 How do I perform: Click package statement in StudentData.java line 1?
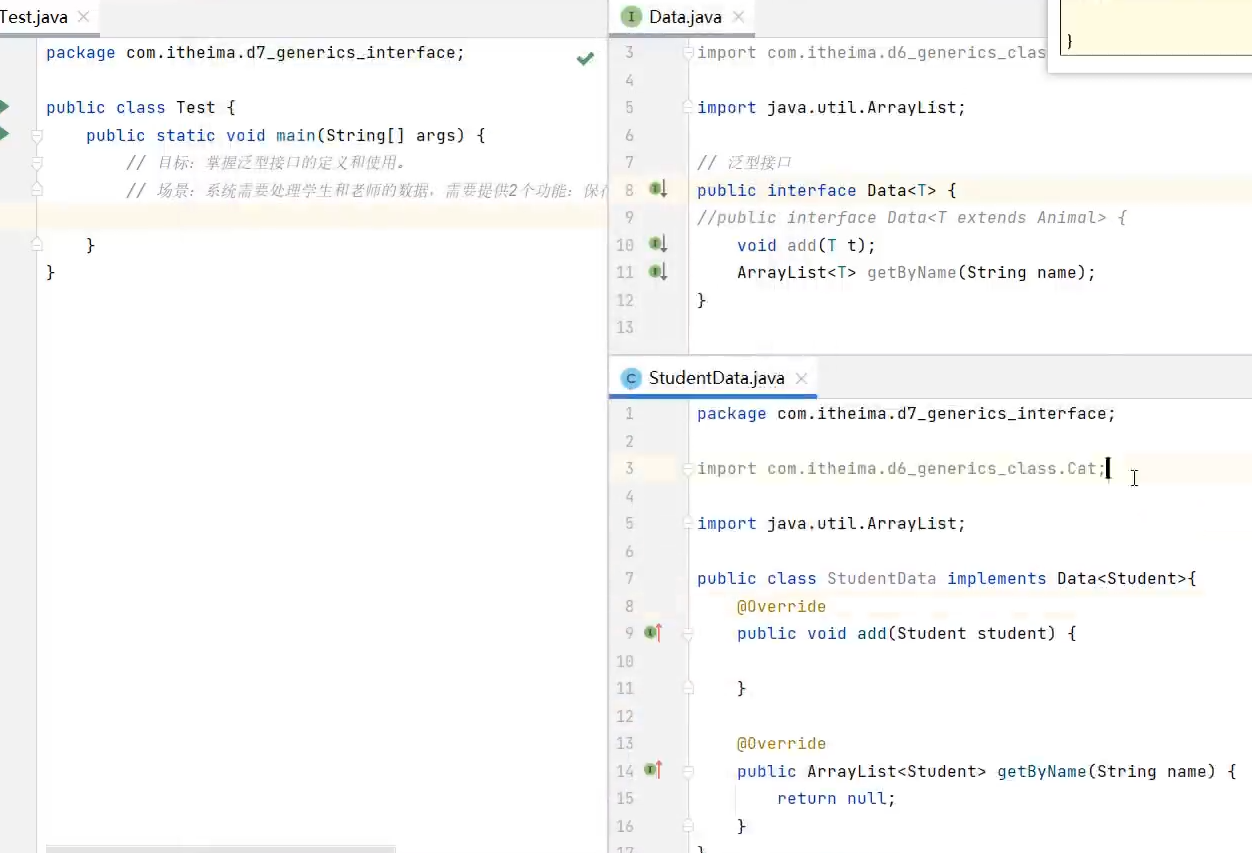click(x=906, y=413)
